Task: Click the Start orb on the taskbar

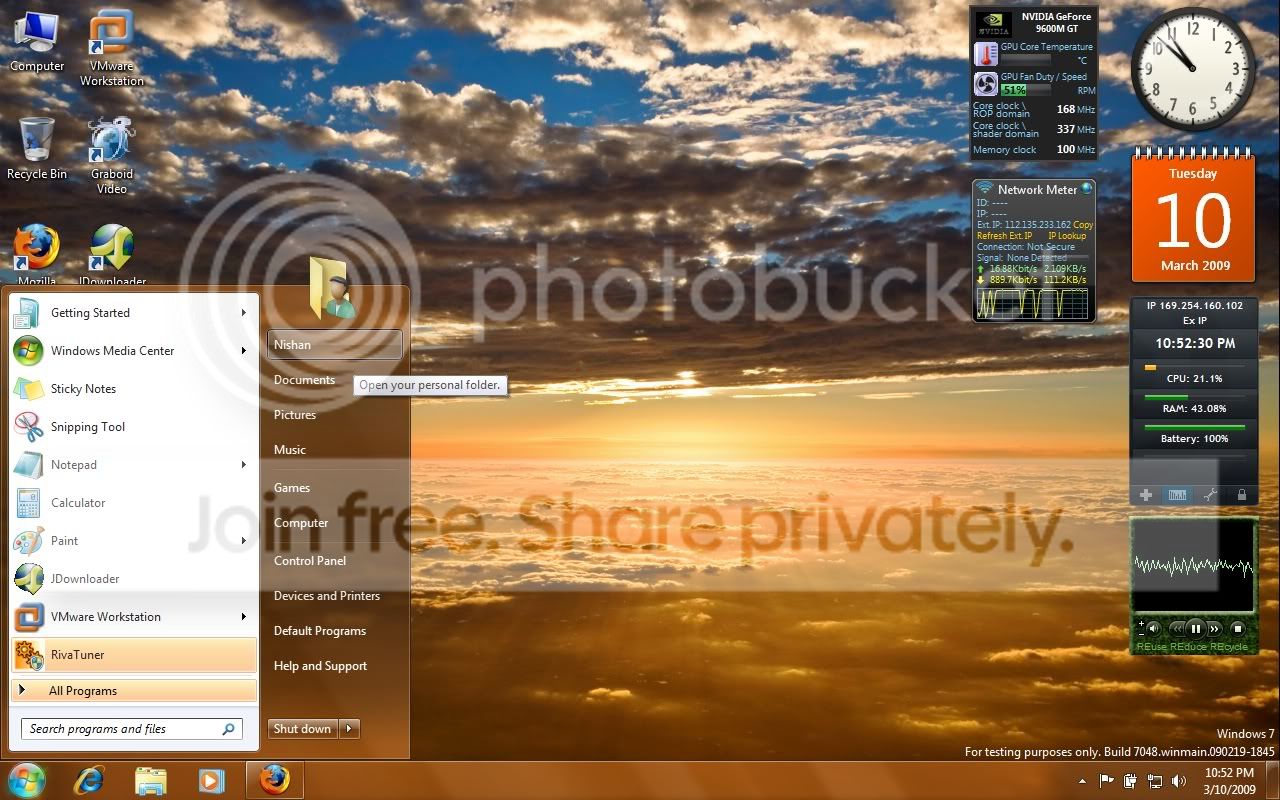Action: tap(27, 780)
